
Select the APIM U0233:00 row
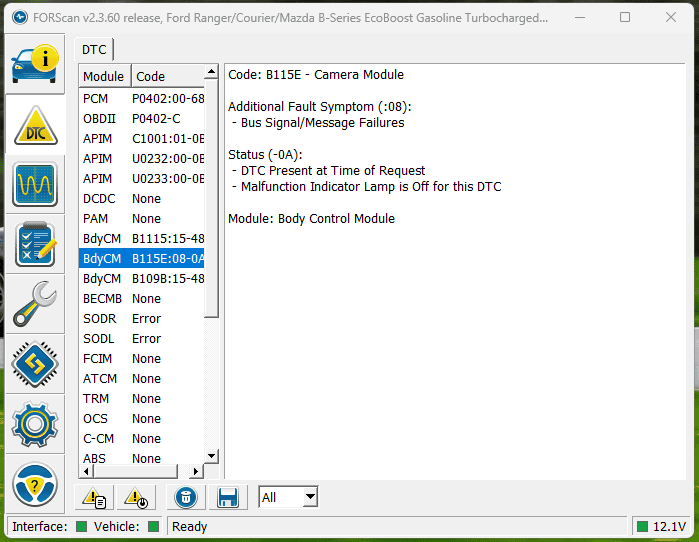pyautogui.click(x=142, y=179)
